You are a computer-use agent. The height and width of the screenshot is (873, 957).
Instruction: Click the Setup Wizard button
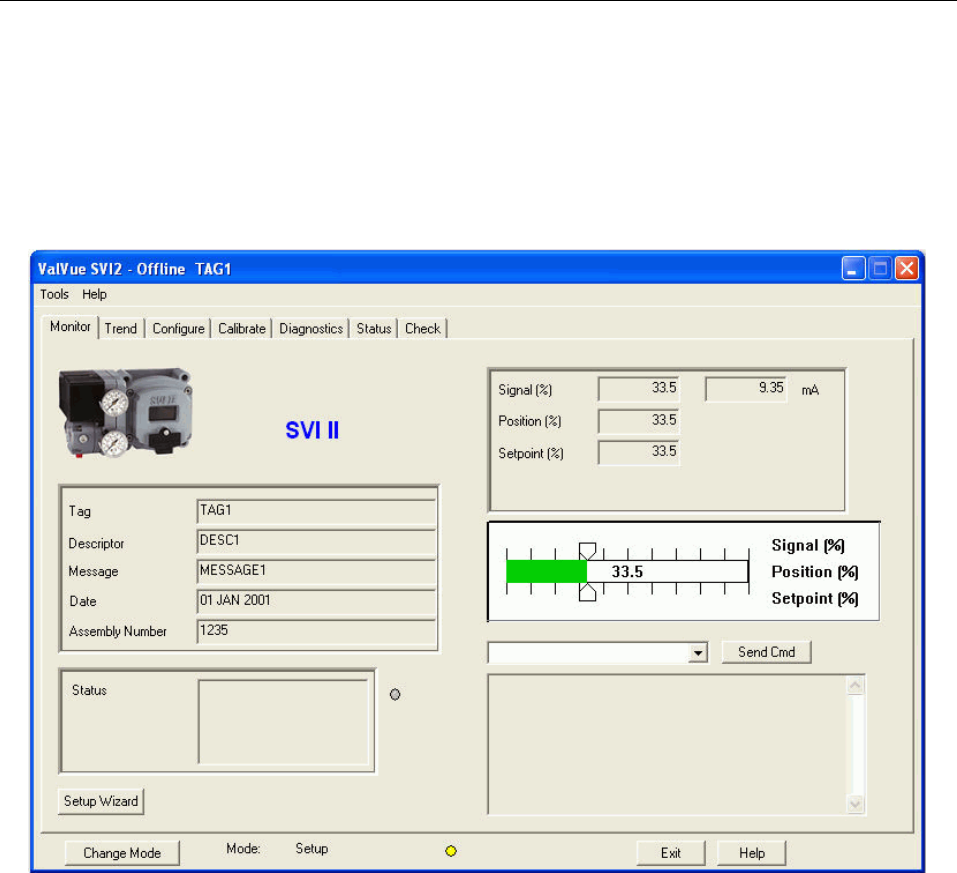(x=101, y=802)
